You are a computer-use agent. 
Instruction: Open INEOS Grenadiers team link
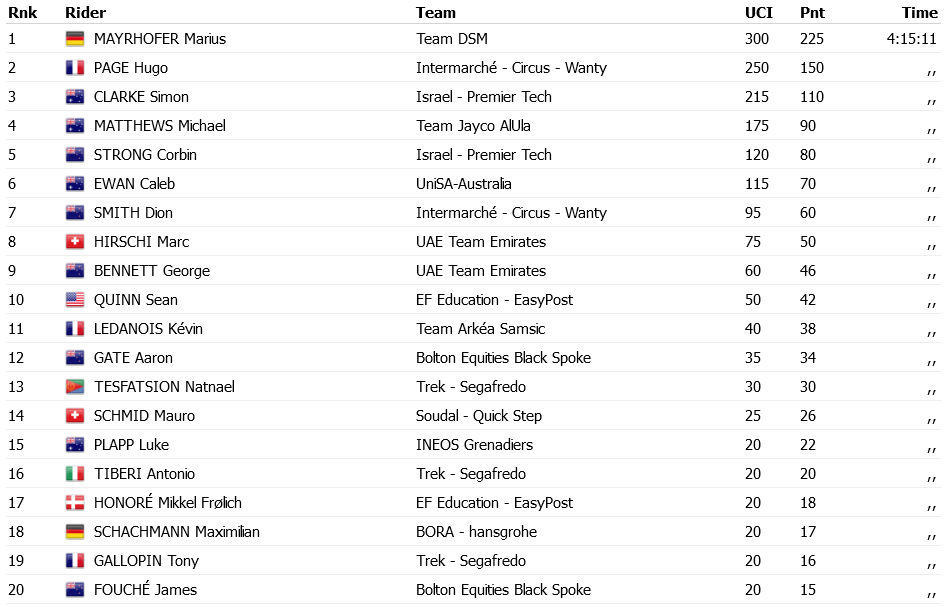474,445
